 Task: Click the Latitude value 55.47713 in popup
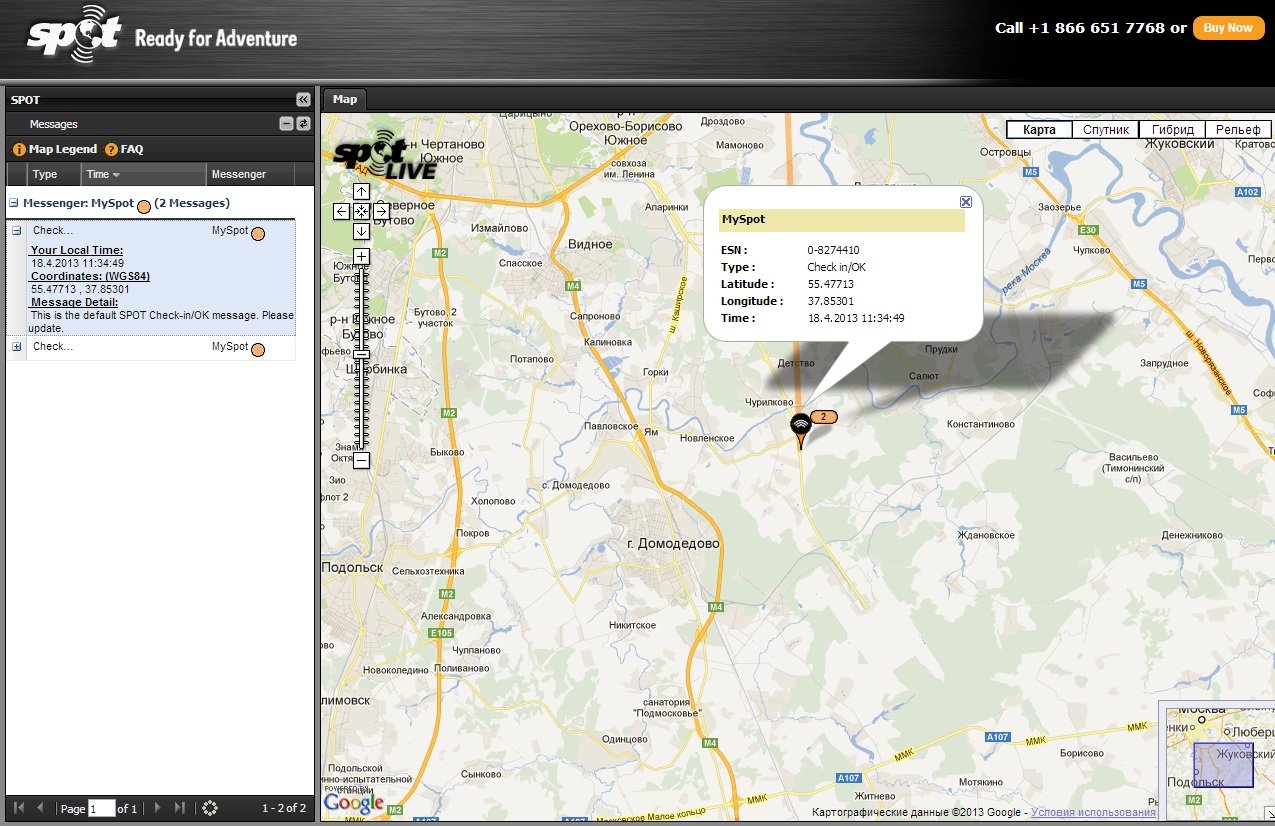830,284
